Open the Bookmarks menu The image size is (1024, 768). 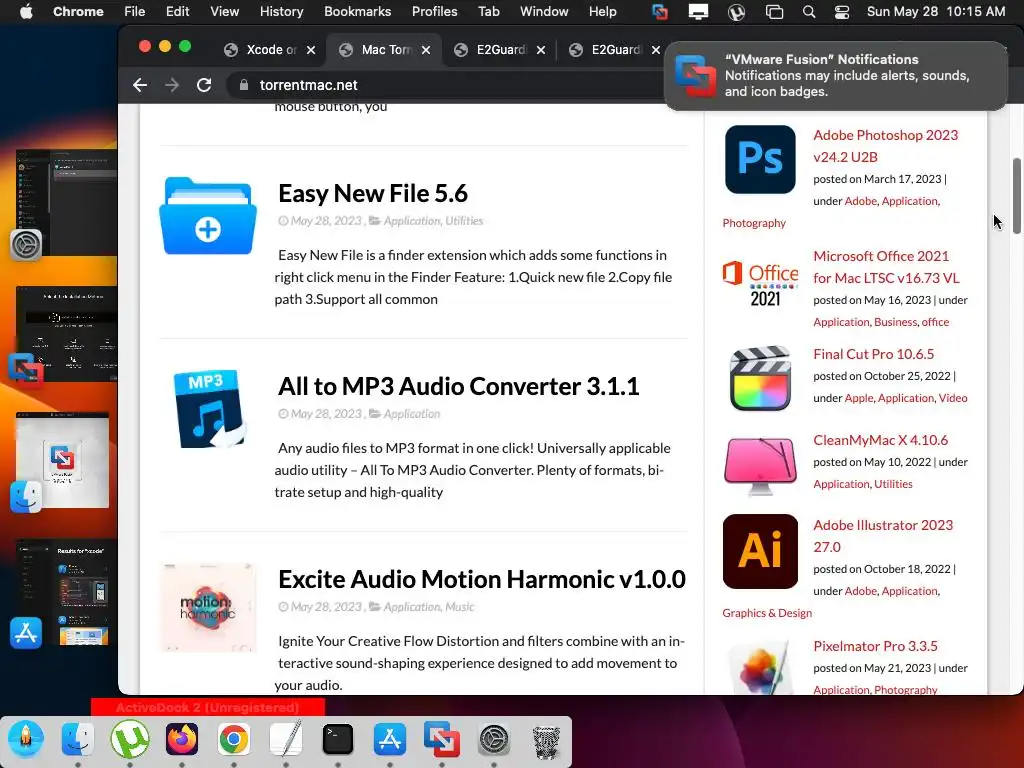357,11
